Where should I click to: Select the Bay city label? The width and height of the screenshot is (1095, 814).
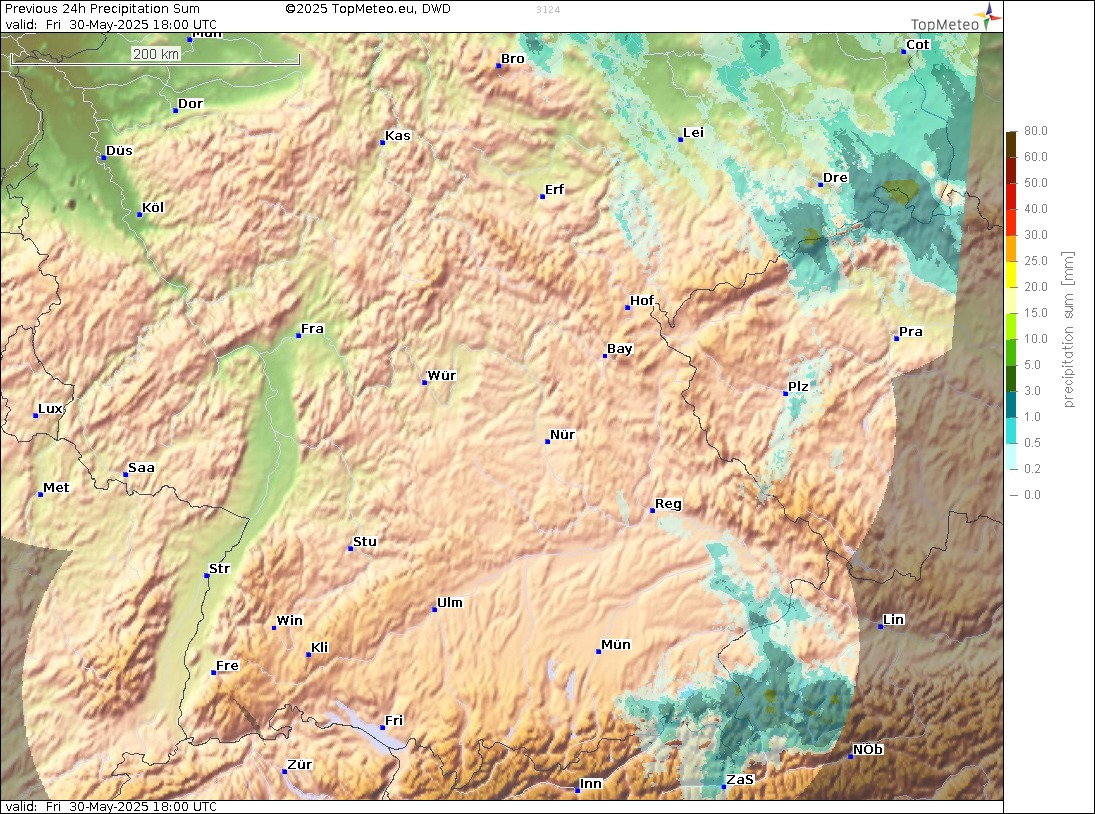tap(619, 348)
